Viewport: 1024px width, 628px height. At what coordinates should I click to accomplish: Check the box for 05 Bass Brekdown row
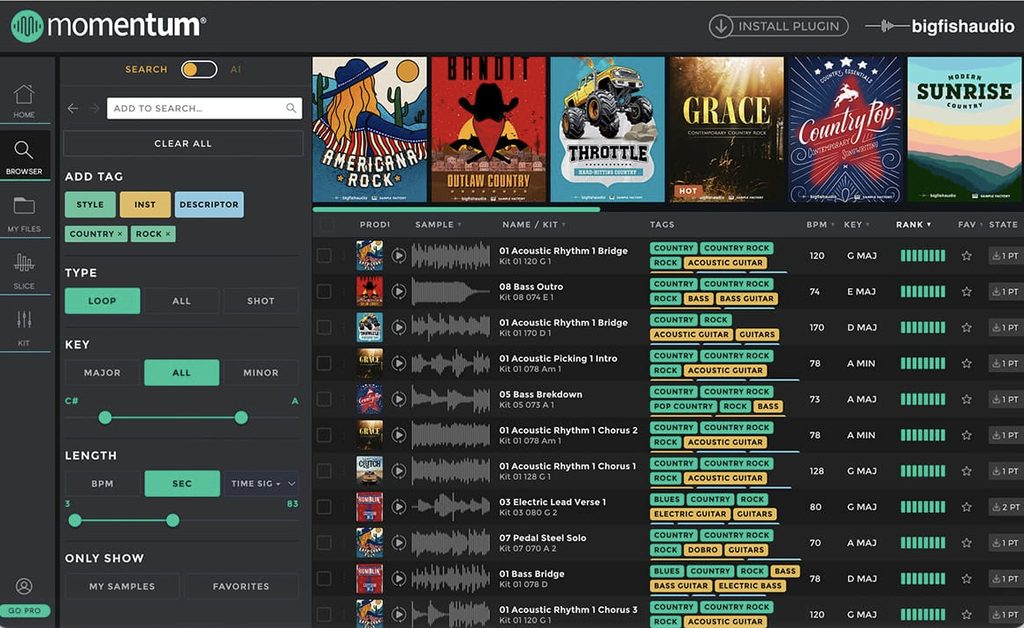point(324,400)
